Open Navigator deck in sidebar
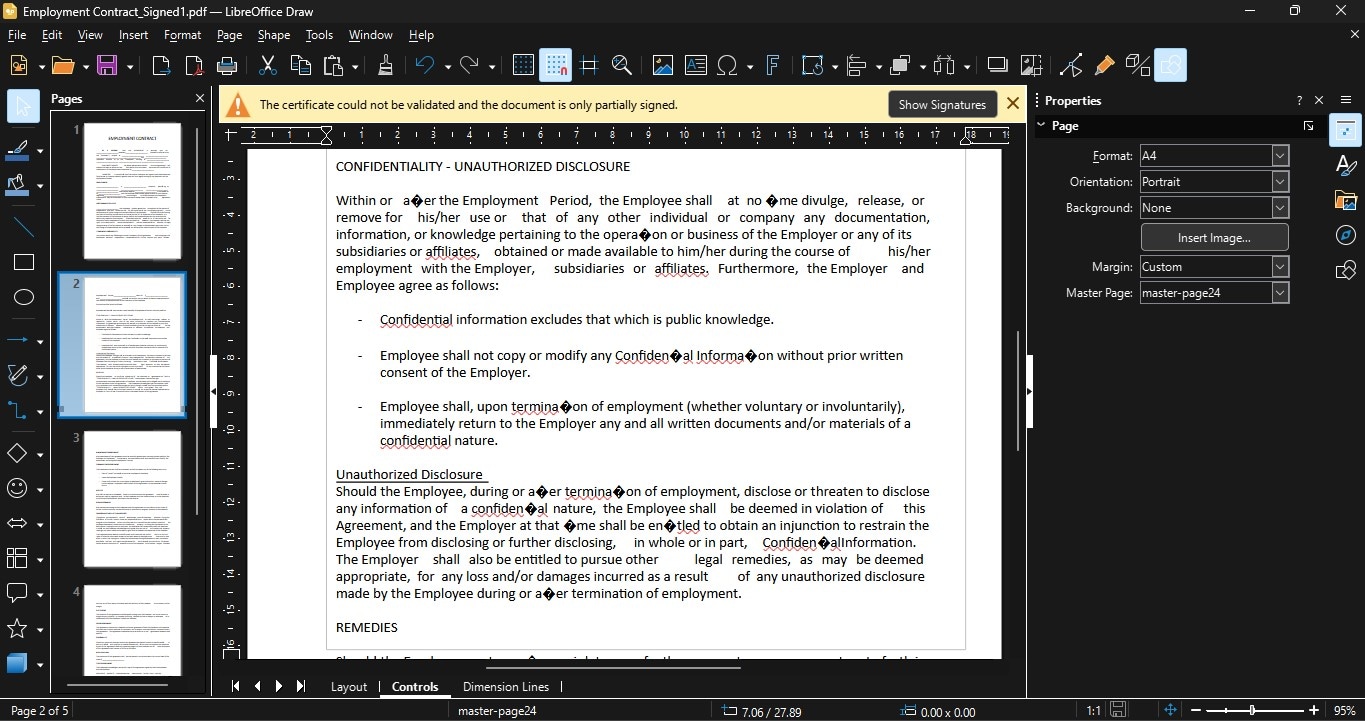 [x=1346, y=235]
